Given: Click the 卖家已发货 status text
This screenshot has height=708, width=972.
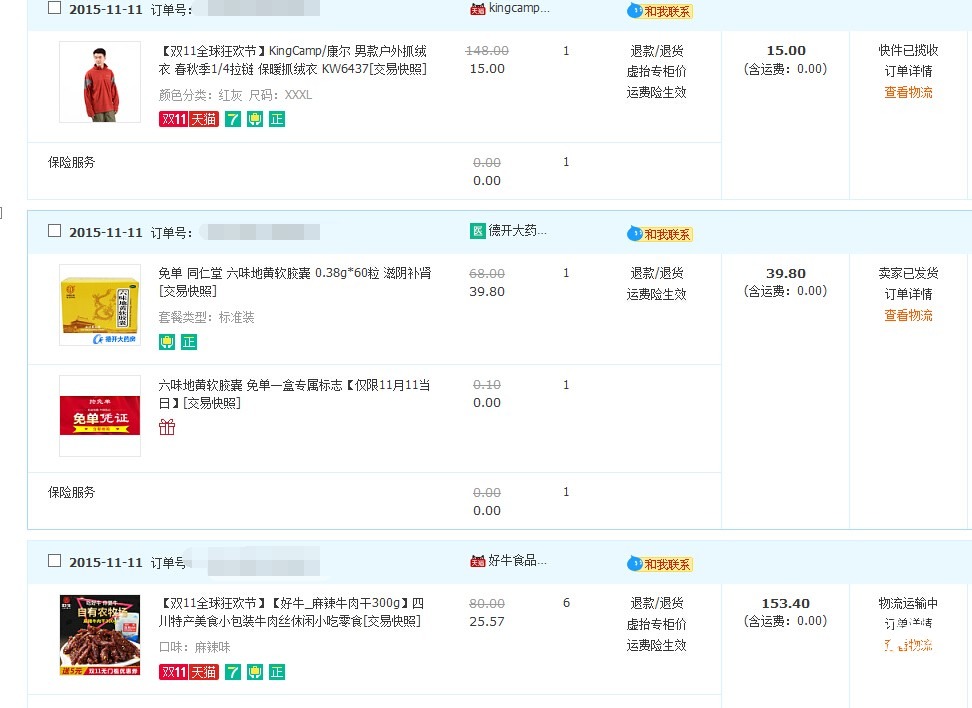Looking at the screenshot, I should point(908,273).
